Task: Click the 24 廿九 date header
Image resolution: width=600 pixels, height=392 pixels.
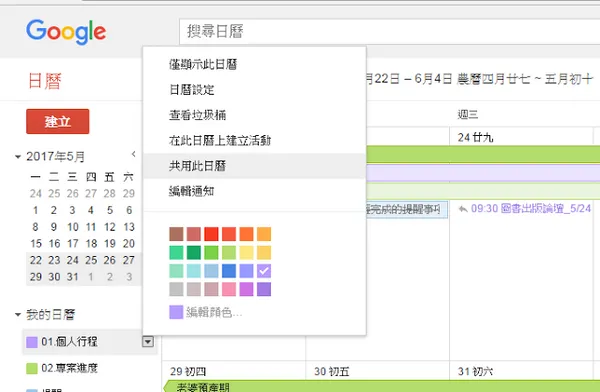Action: 475,137
